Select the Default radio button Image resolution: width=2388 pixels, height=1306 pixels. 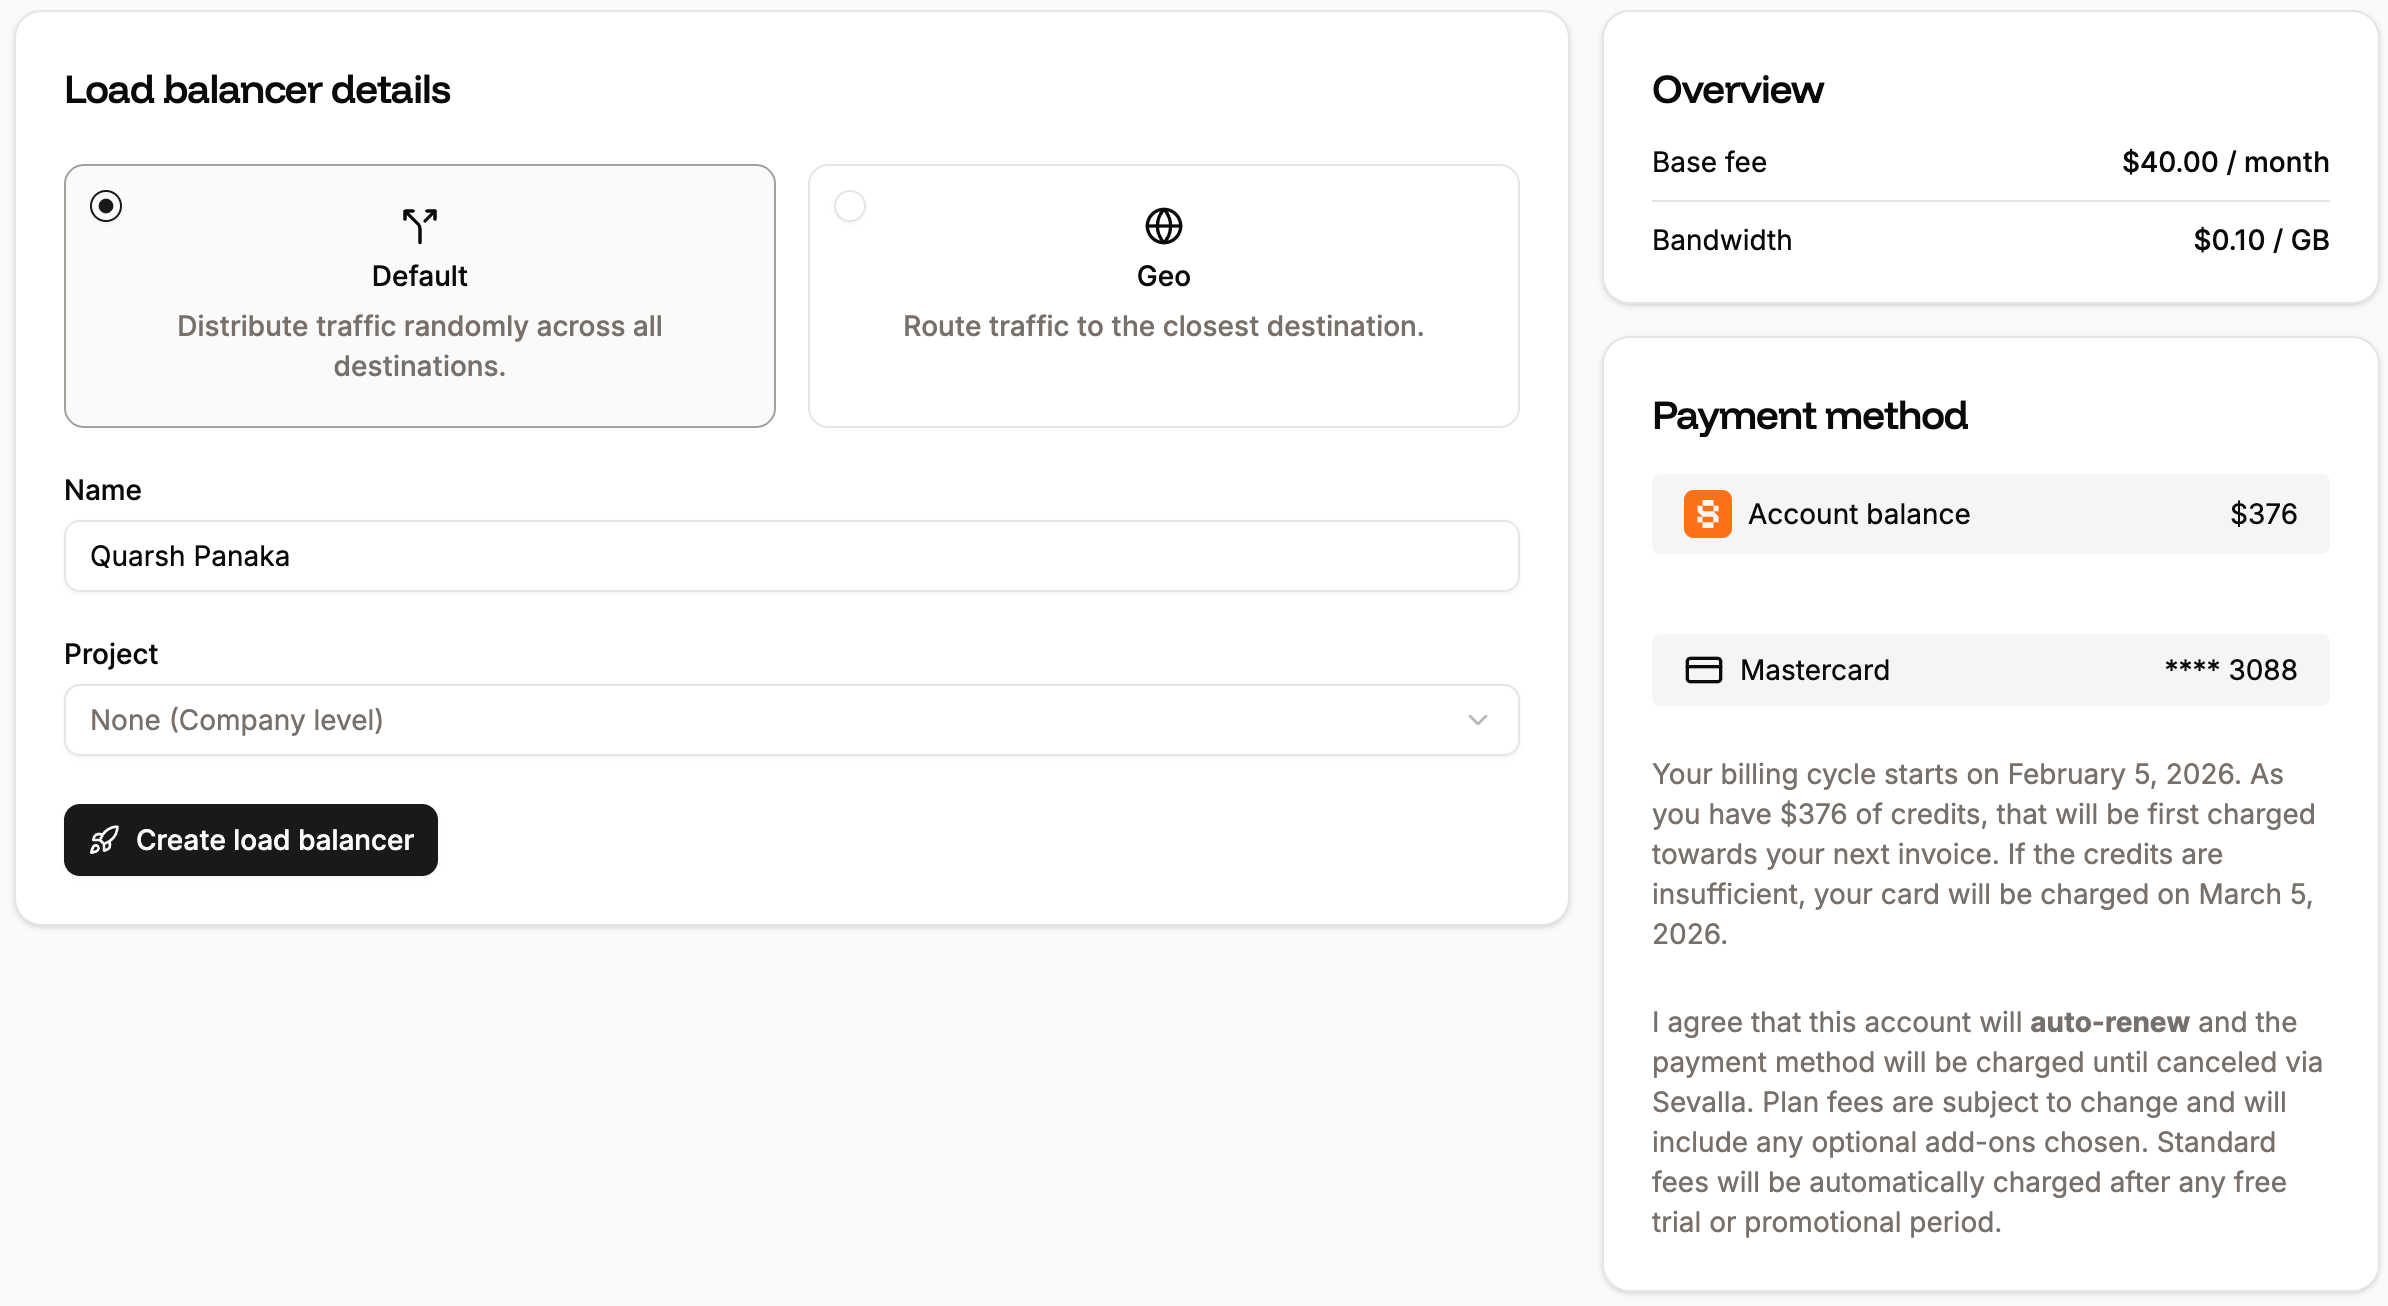(x=106, y=206)
